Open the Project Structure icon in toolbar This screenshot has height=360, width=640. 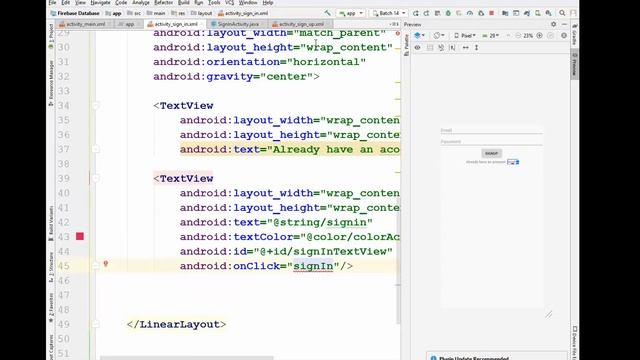tap(505, 13)
